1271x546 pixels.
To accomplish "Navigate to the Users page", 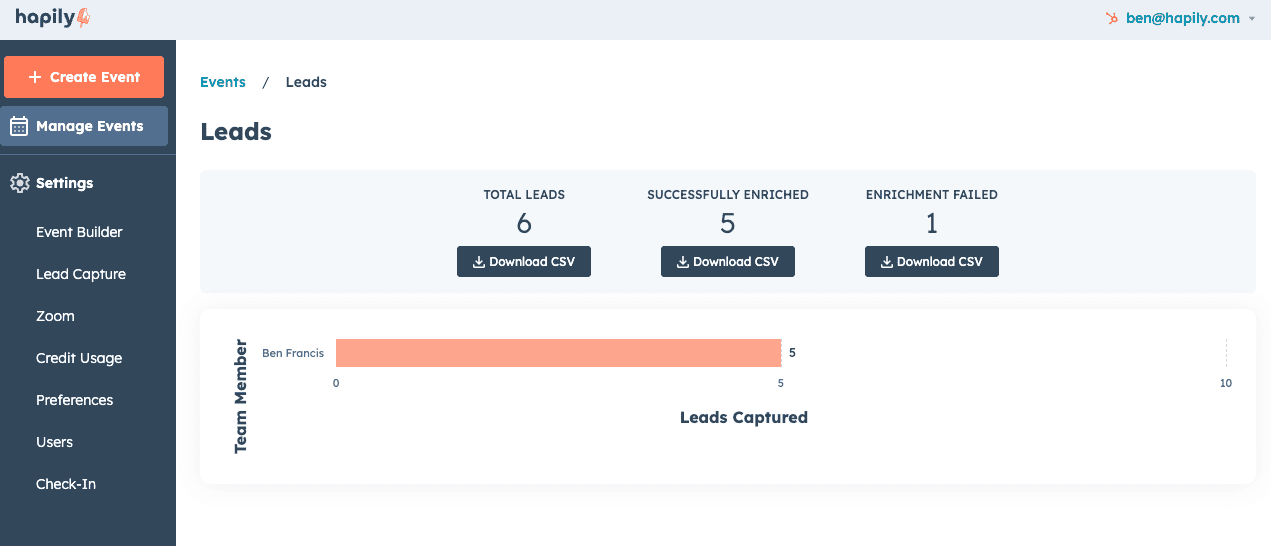I will tap(54, 442).
